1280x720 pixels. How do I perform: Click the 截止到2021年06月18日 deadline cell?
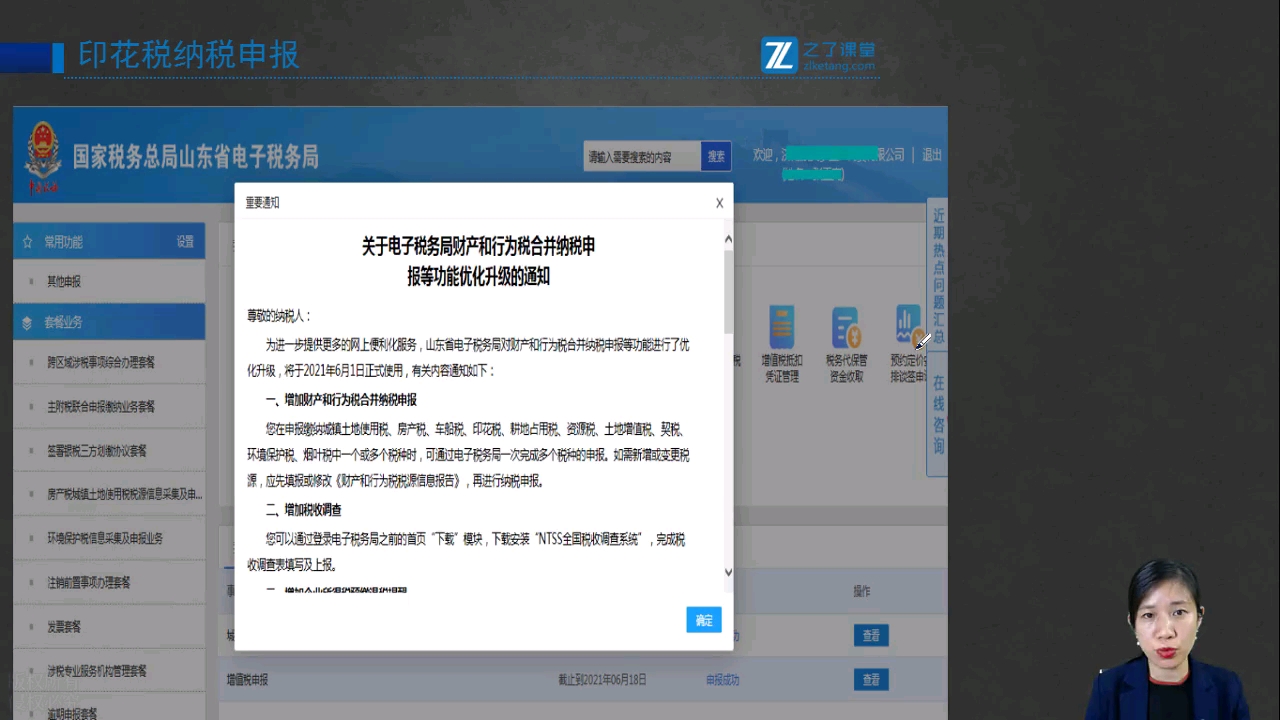click(x=602, y=680)
